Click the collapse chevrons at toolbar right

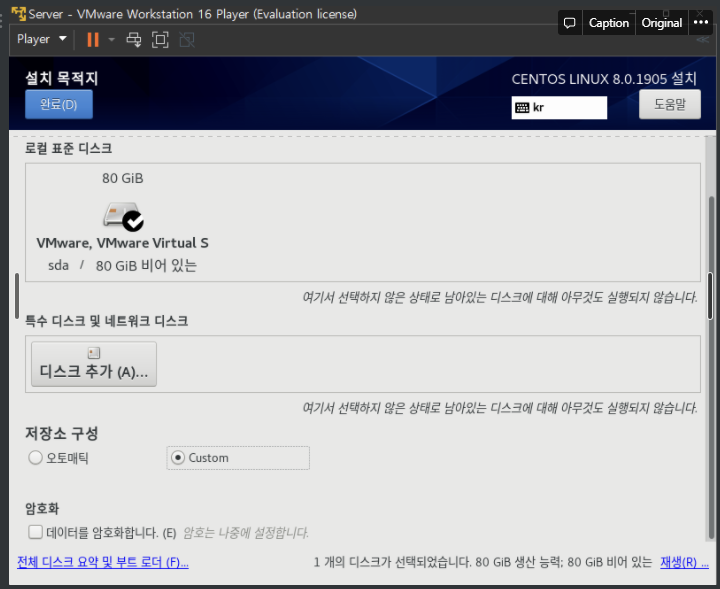tap(703, 40)
